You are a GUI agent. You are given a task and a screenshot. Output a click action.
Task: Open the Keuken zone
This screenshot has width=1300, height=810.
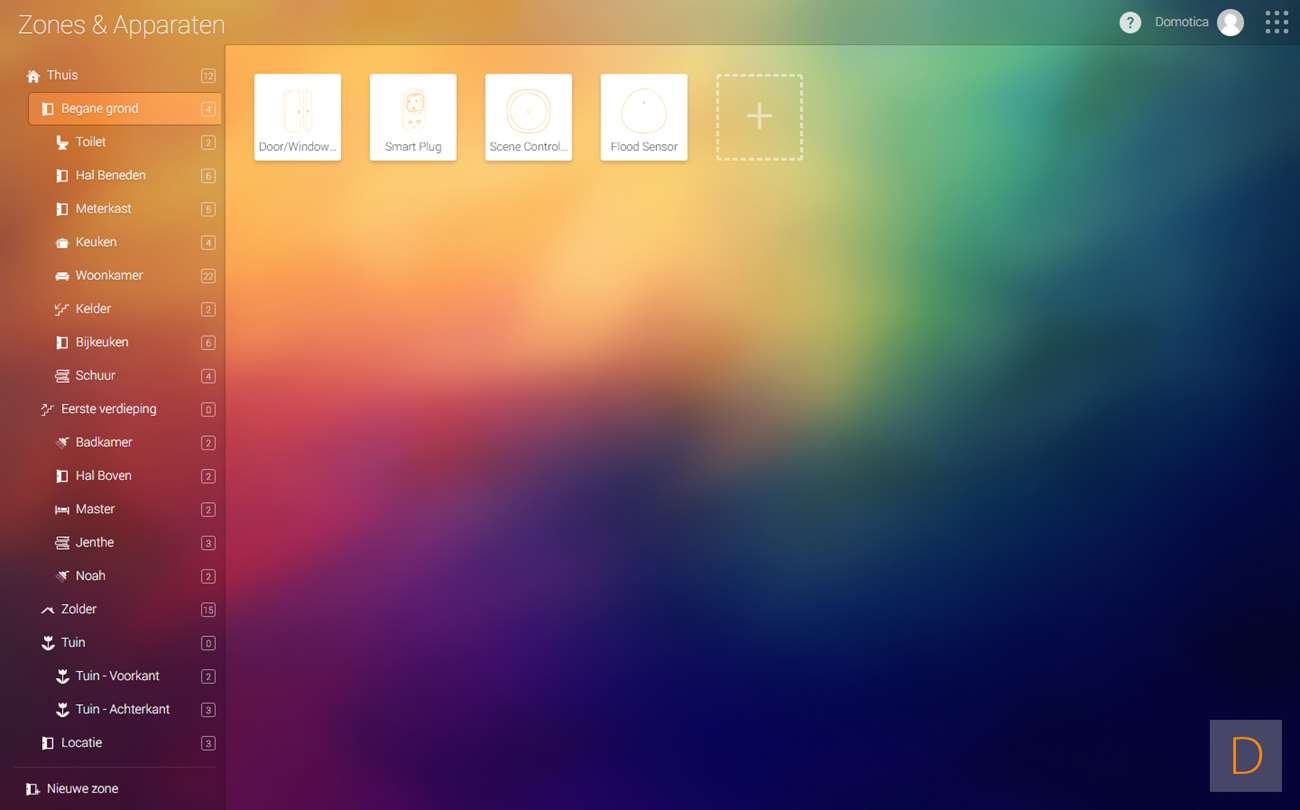(x=96, y=242)
